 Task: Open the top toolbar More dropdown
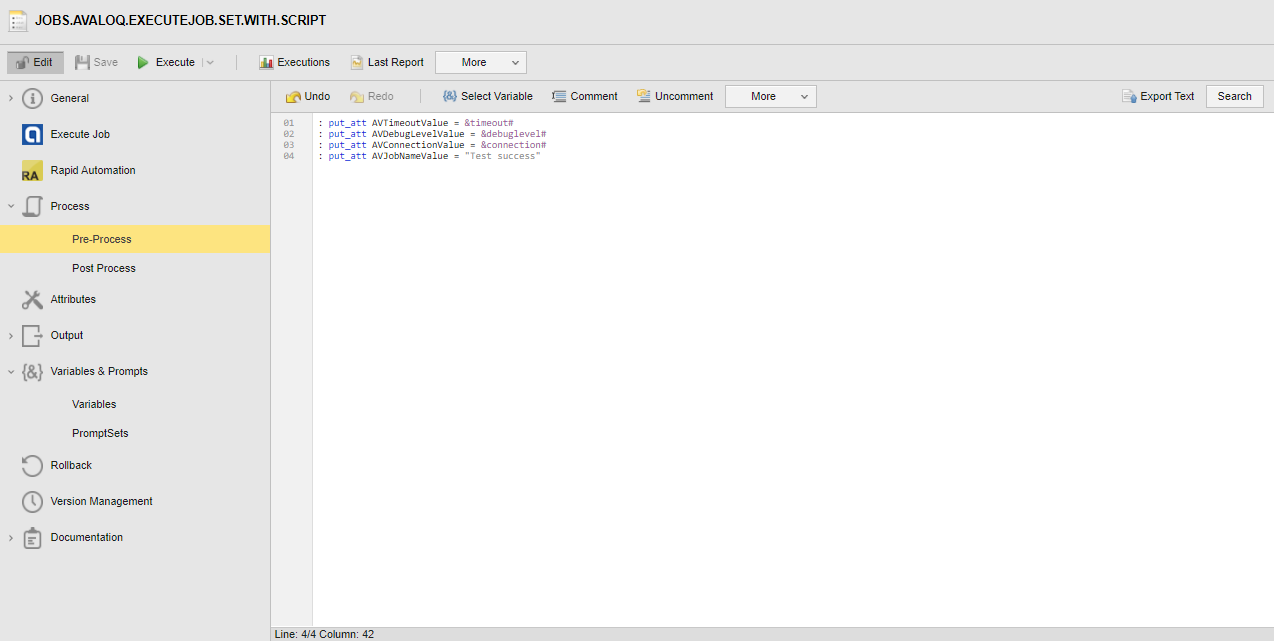click(480, 62)
